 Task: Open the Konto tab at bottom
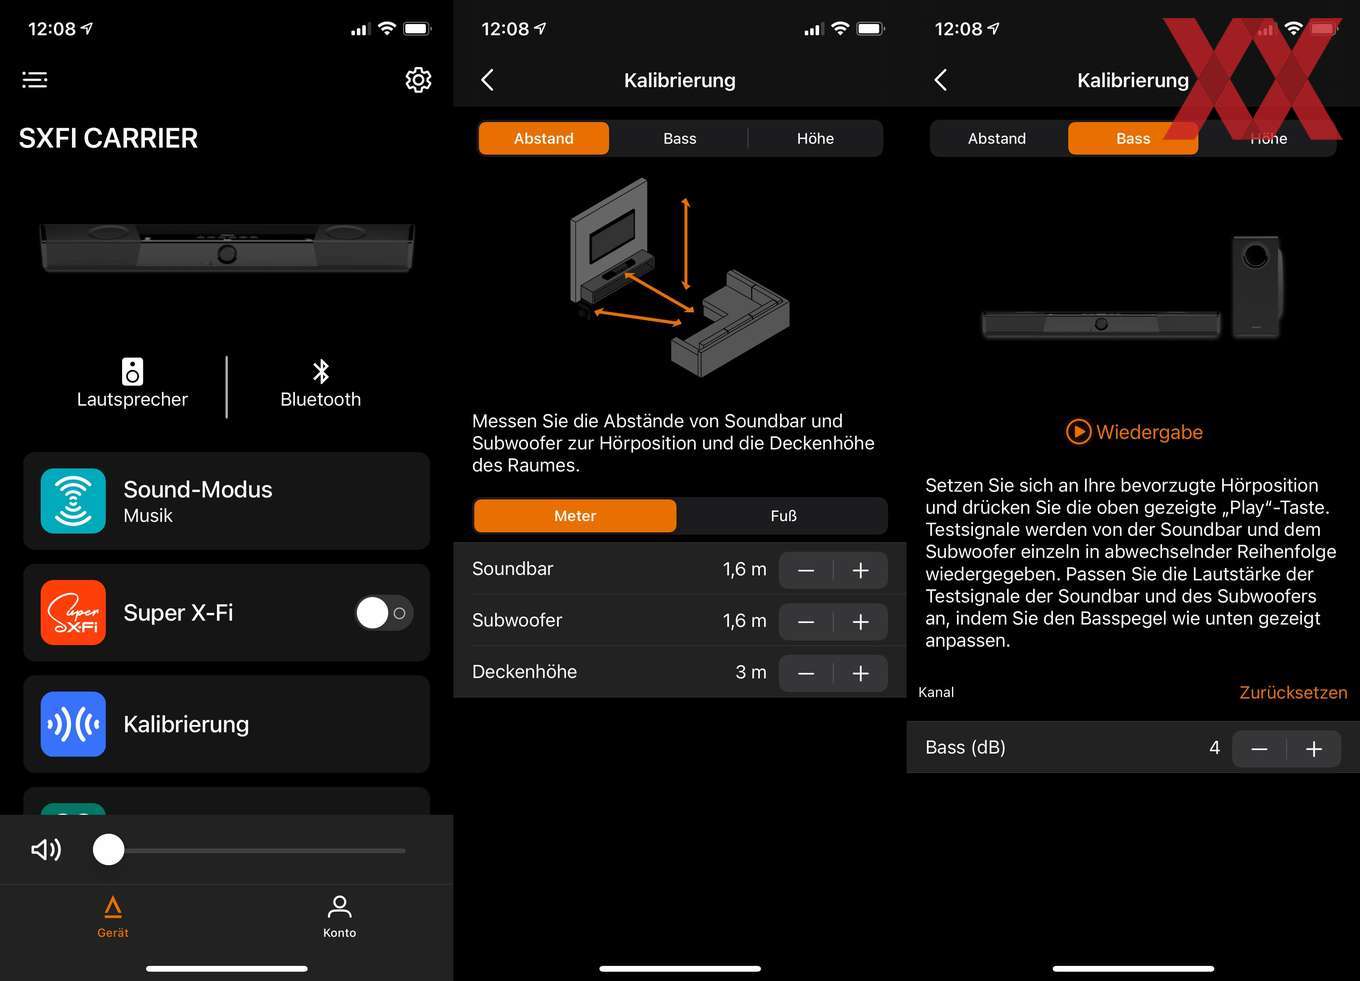click(x=339, y=917)
